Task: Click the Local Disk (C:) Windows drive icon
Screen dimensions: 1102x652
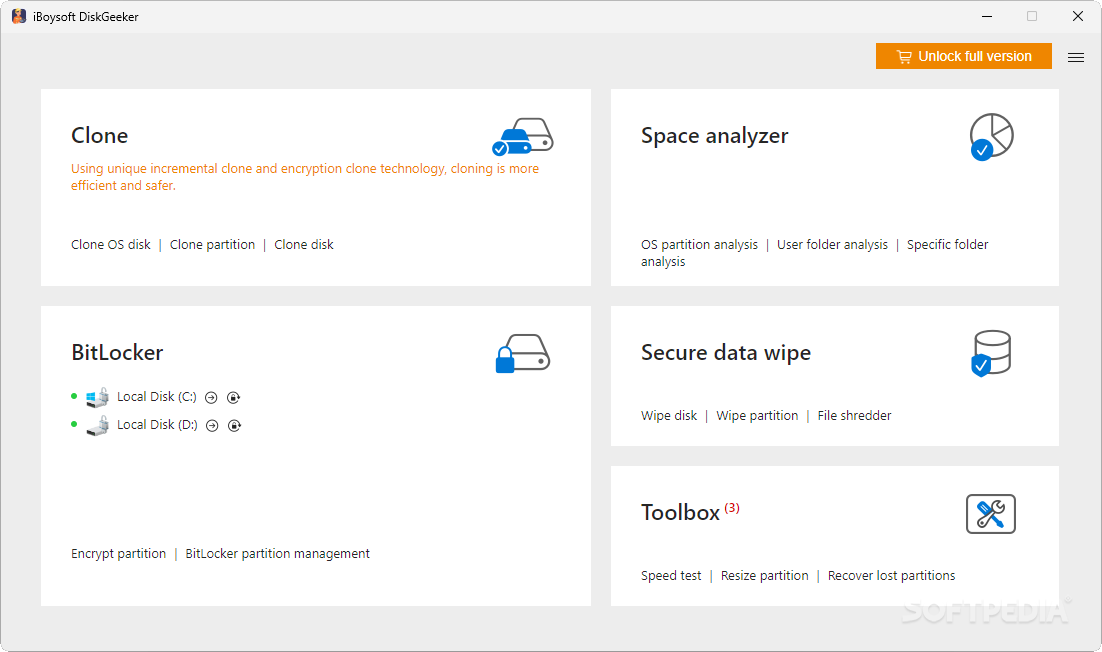Action: (x=98, y=398)
